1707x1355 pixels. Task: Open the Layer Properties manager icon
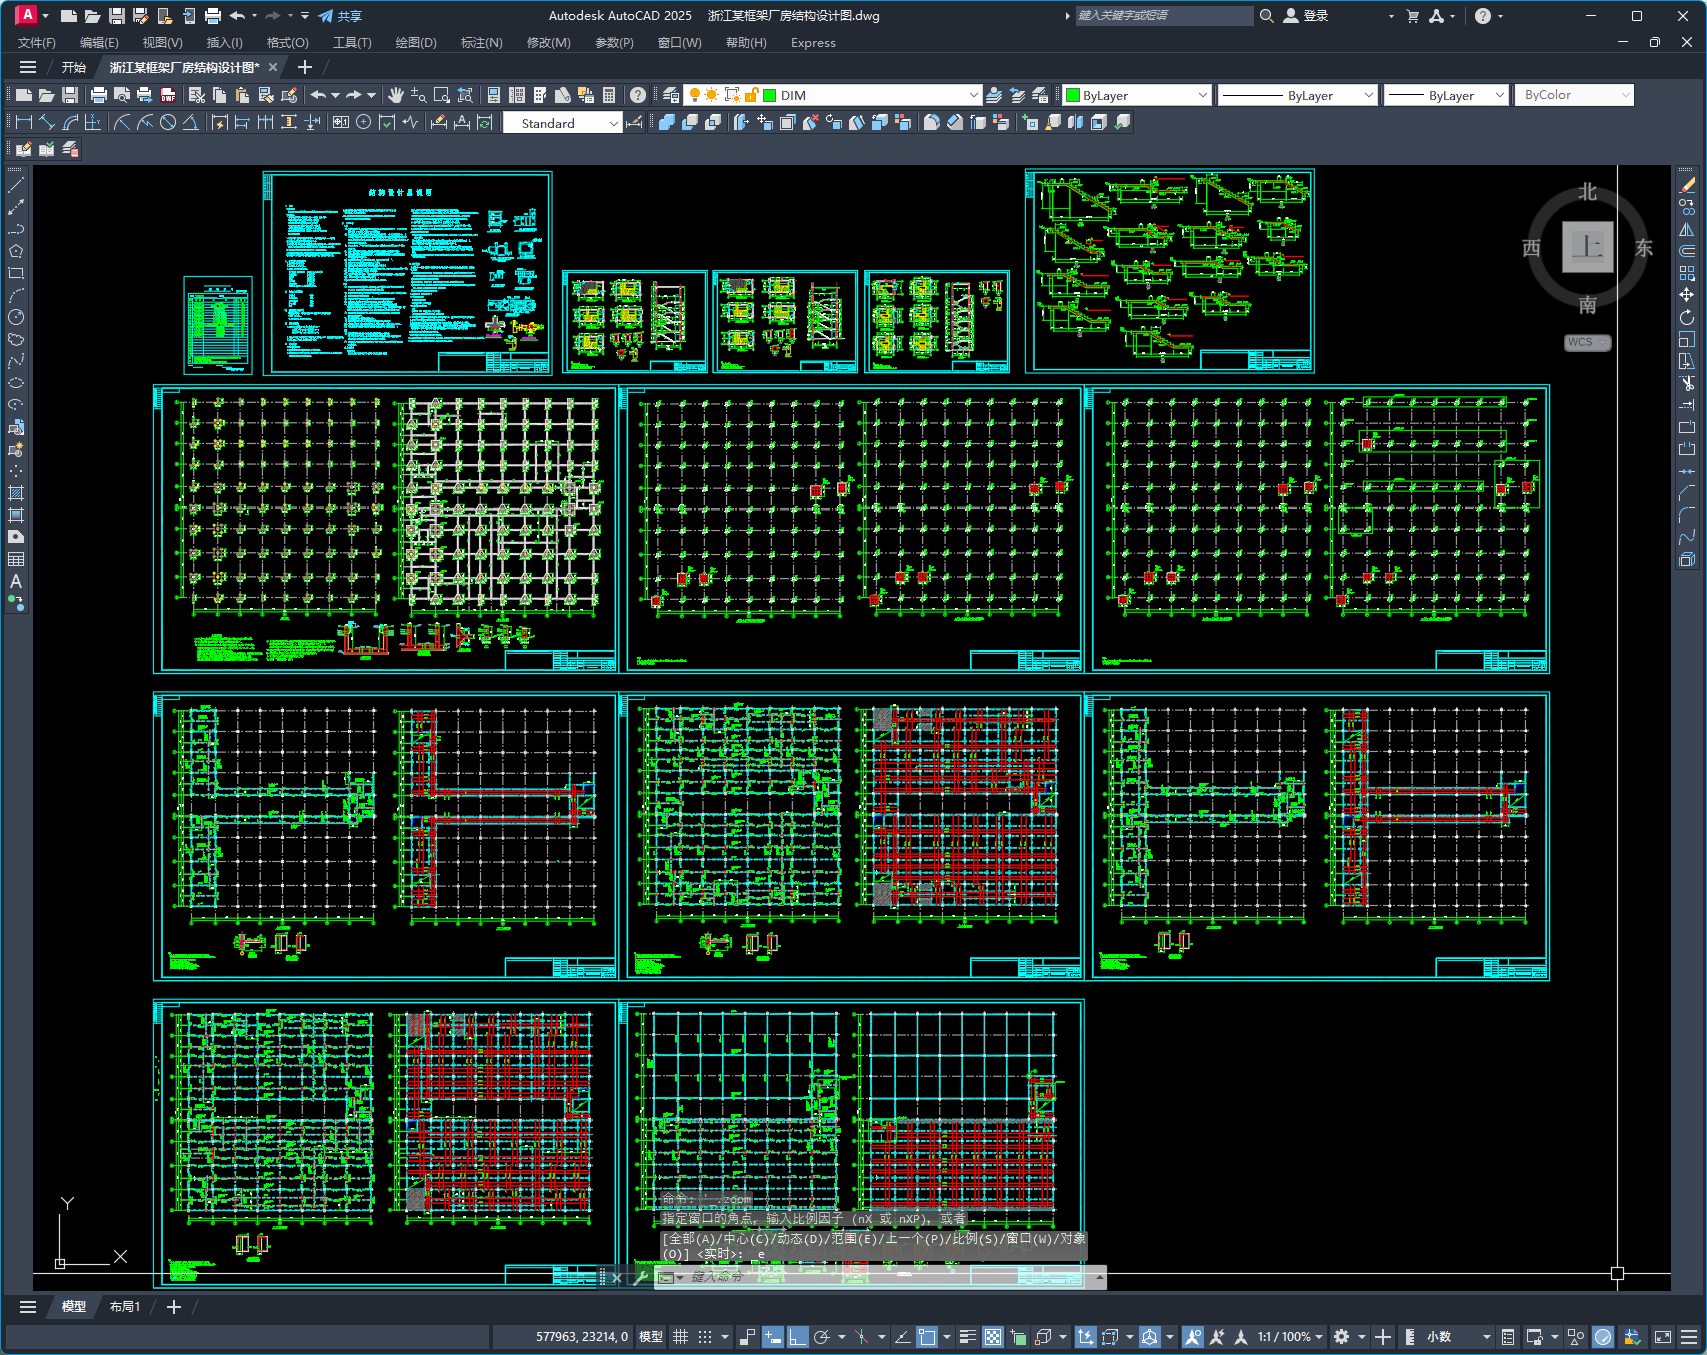coord(671,95)
